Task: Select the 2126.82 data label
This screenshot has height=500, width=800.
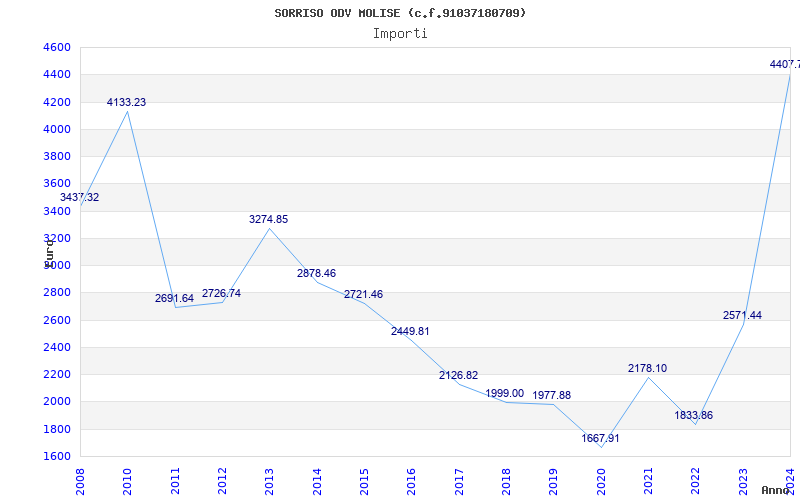Action: pyautogui.click(x=458, y=376)
